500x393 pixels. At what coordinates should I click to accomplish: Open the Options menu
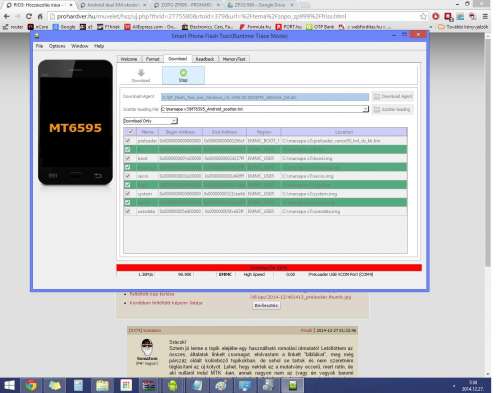pyautogui.click(x=57, y=46)
